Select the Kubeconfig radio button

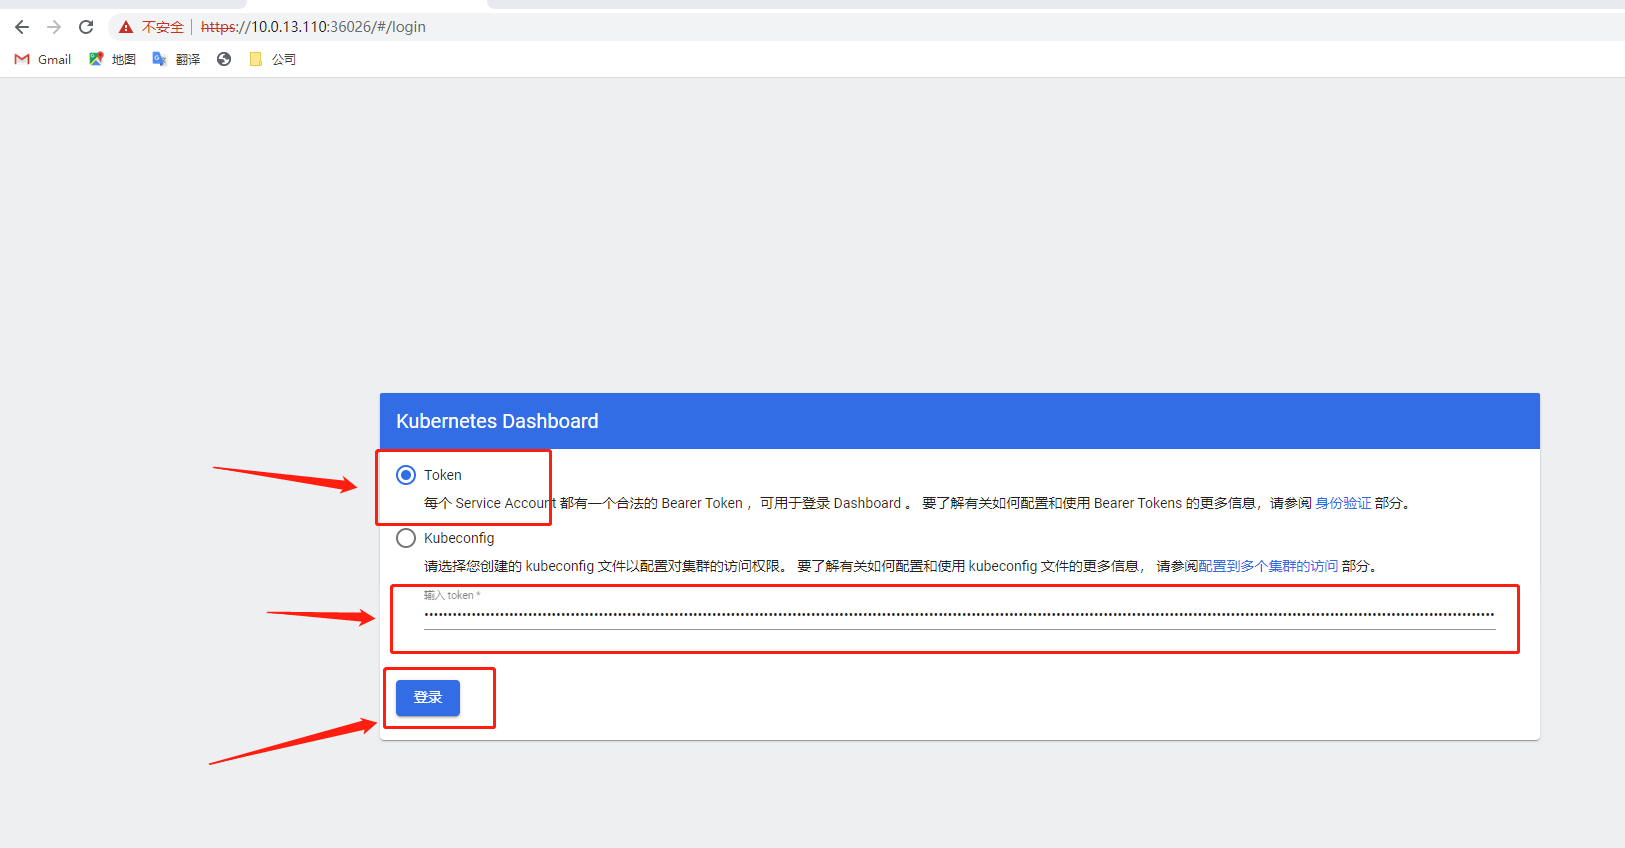pyautogui.click(x=406, y=538)
